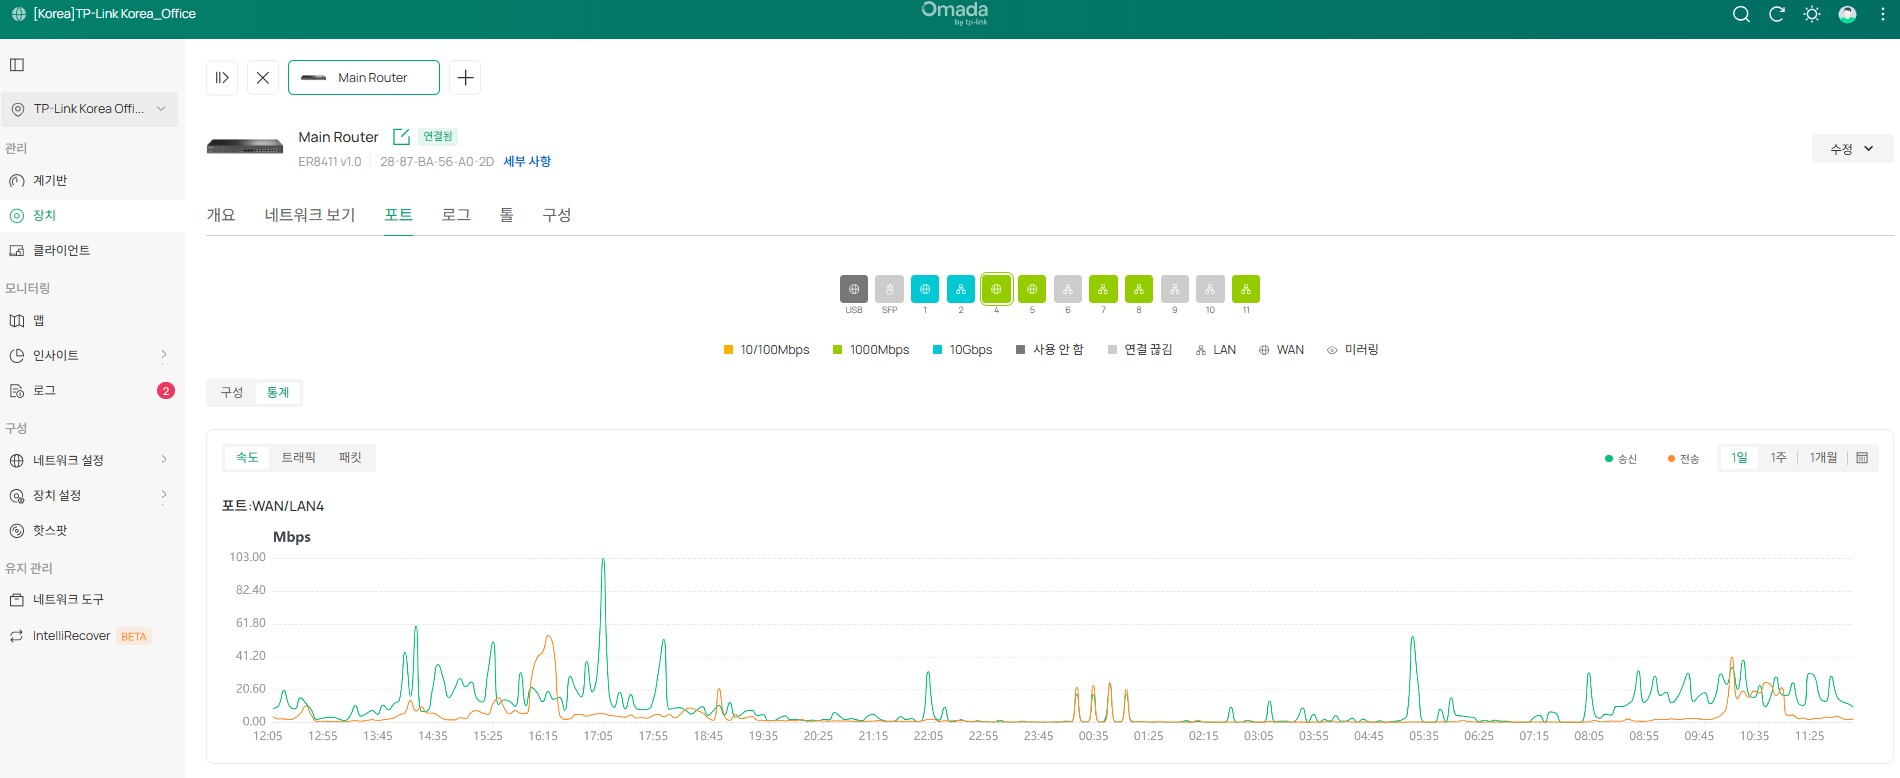
Task: Expand the 네트워크 설정 sidebar menu
Action: click(x=88, y=460)
